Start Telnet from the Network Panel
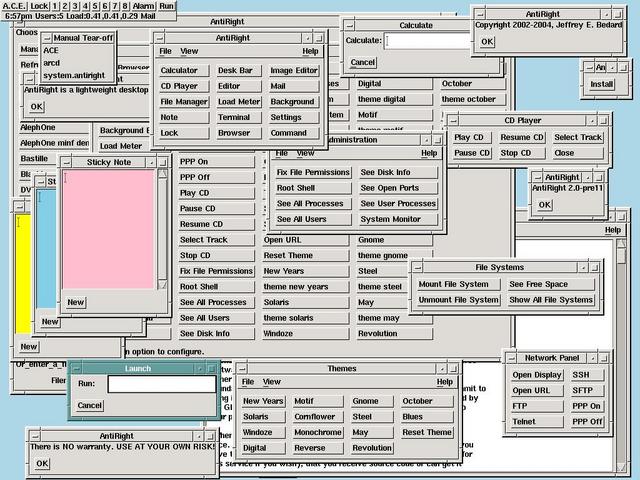The width and height of the screenshot is (640, 480). (525, 422)
